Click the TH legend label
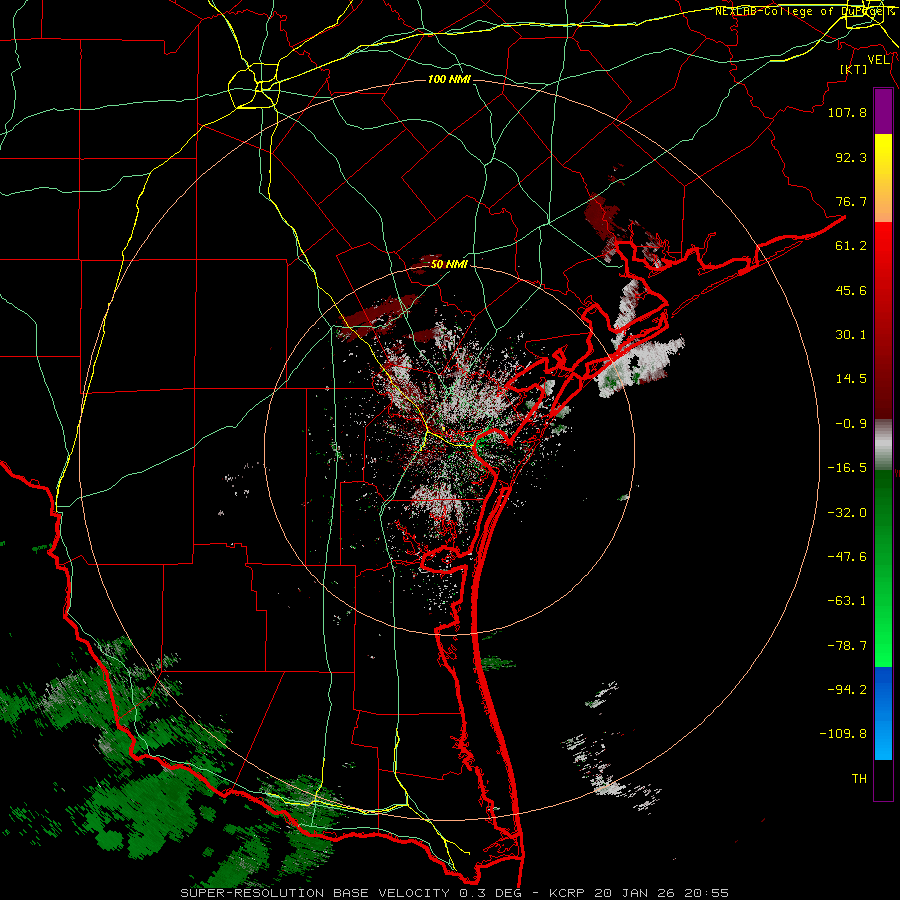Viewport: 900px width, 900px height. 859,778
